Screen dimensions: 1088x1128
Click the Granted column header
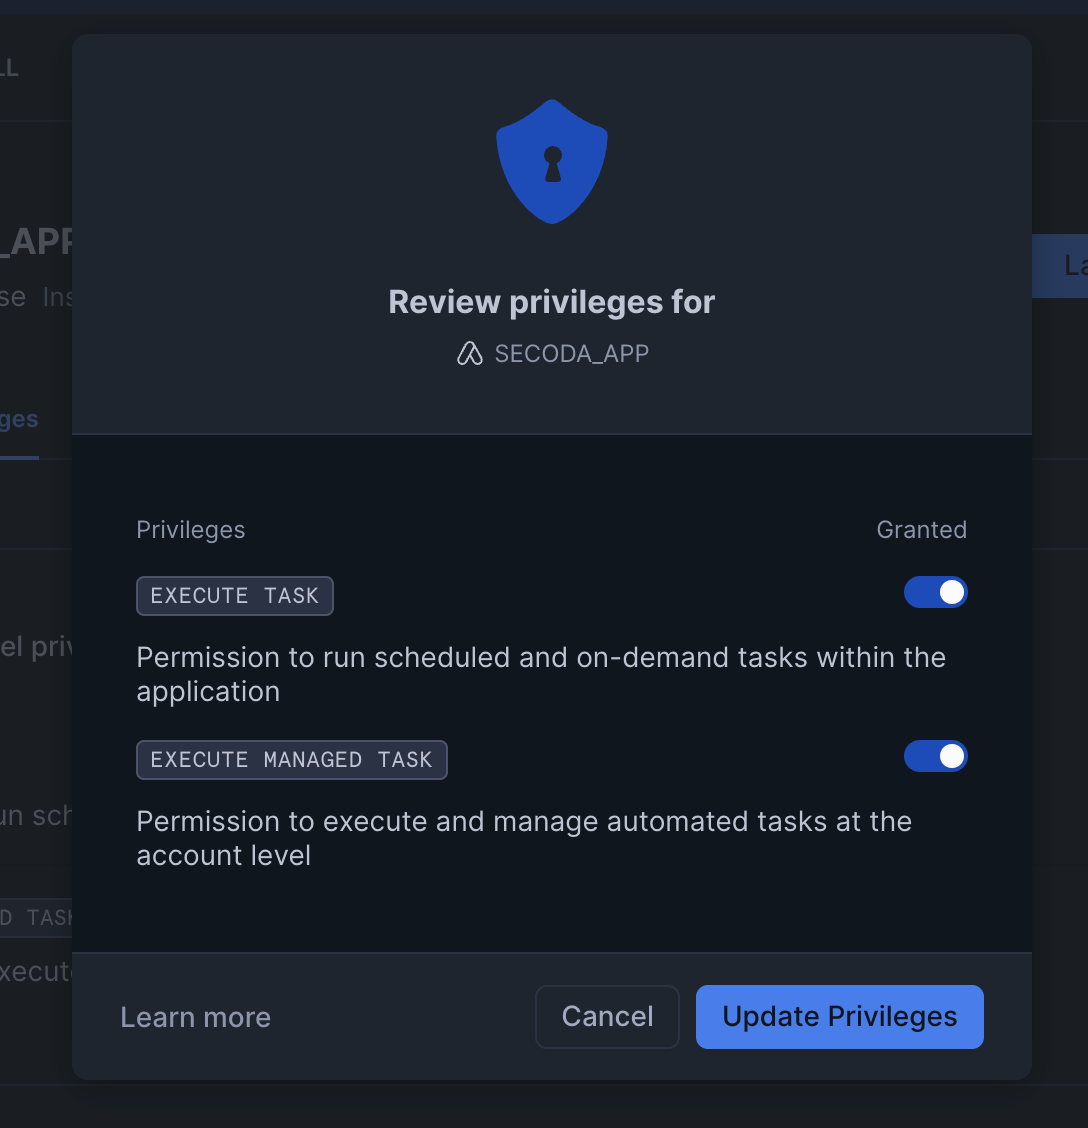click(x=921, y=530)
